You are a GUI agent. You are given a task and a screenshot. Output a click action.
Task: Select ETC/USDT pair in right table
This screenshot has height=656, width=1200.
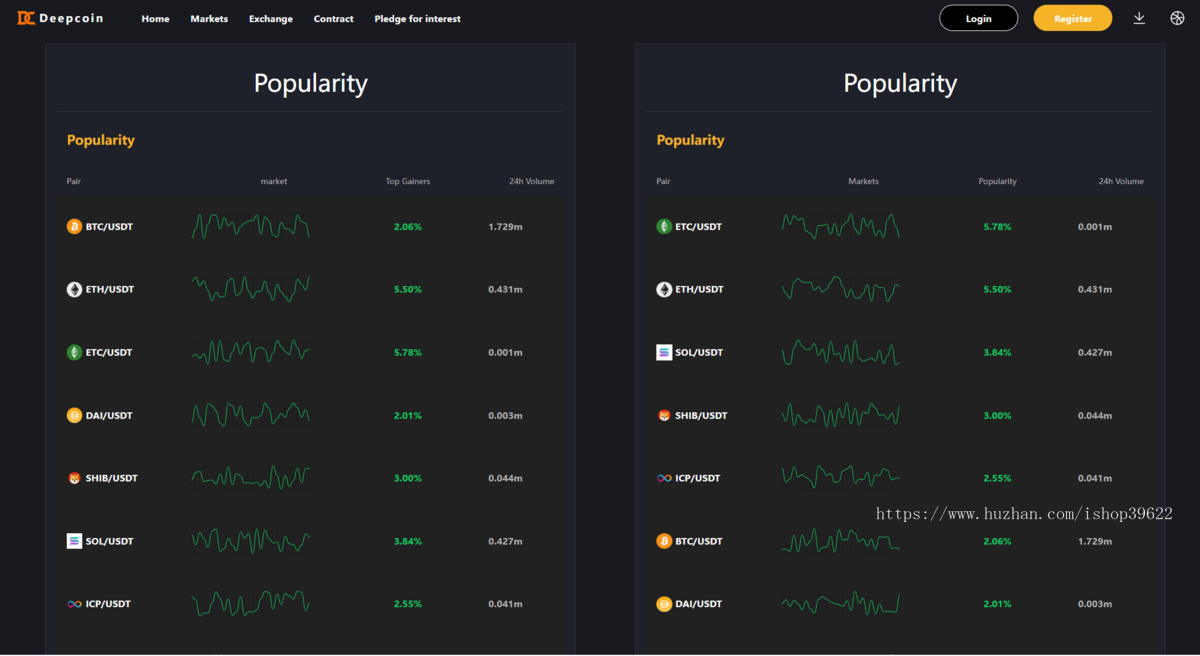(x=699, y=227)
